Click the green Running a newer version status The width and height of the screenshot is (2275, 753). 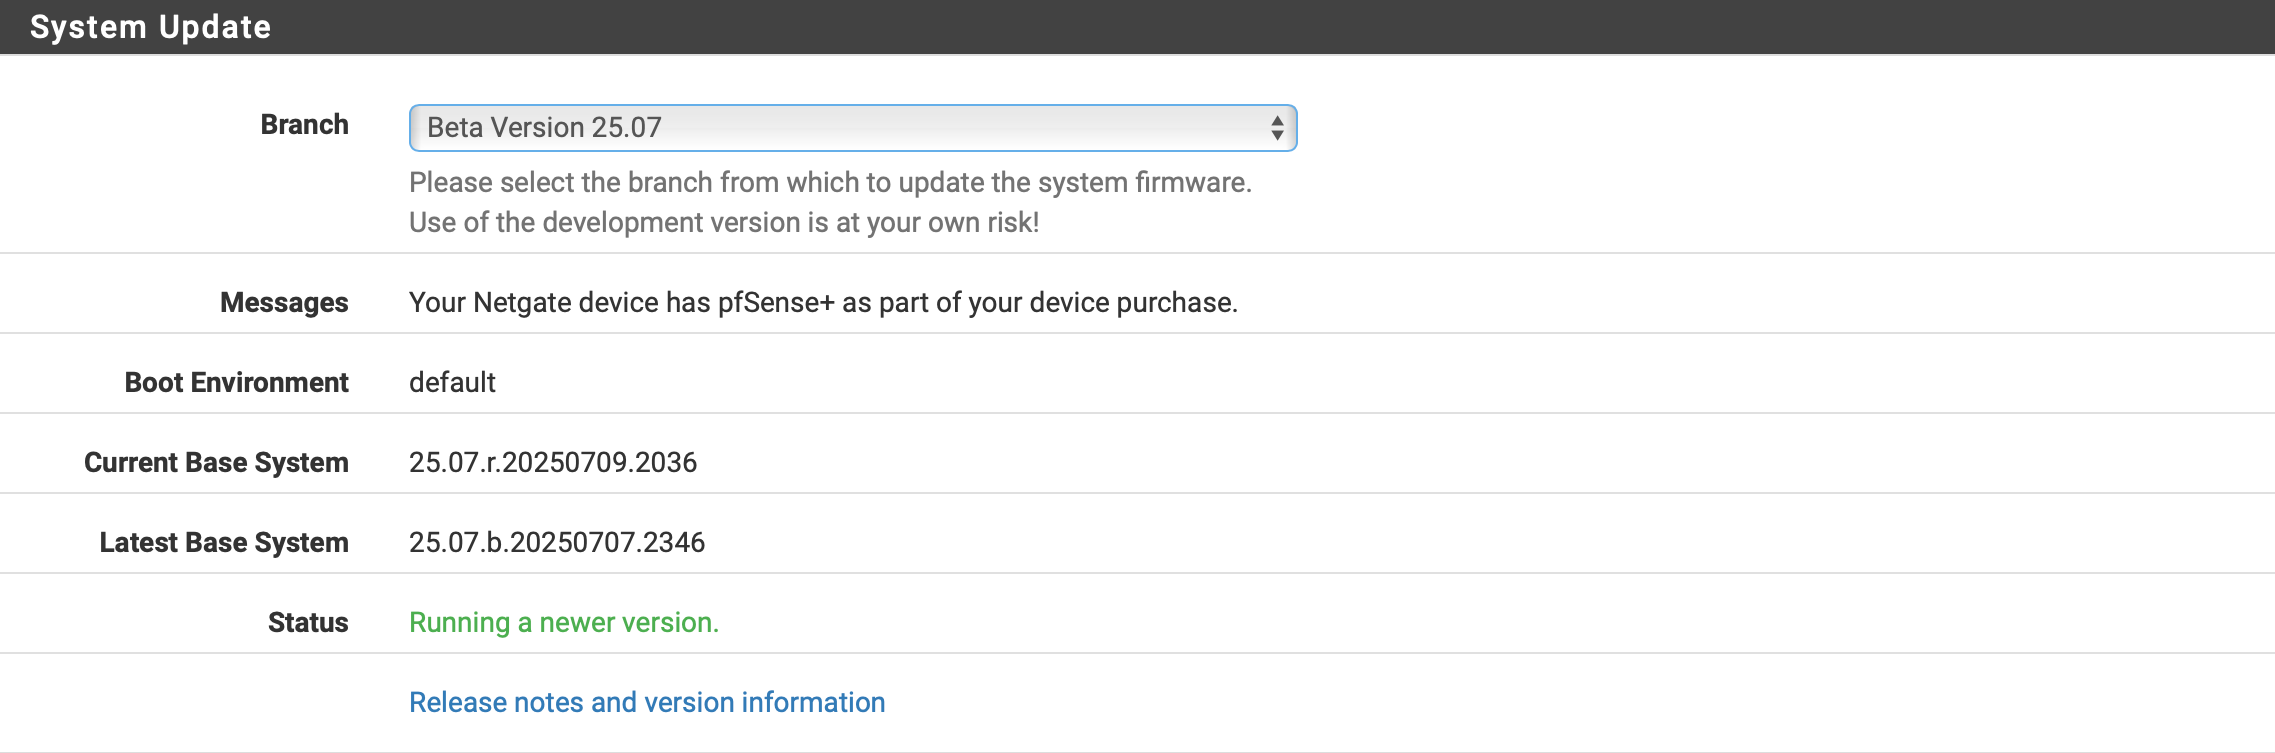click(564, 623)
